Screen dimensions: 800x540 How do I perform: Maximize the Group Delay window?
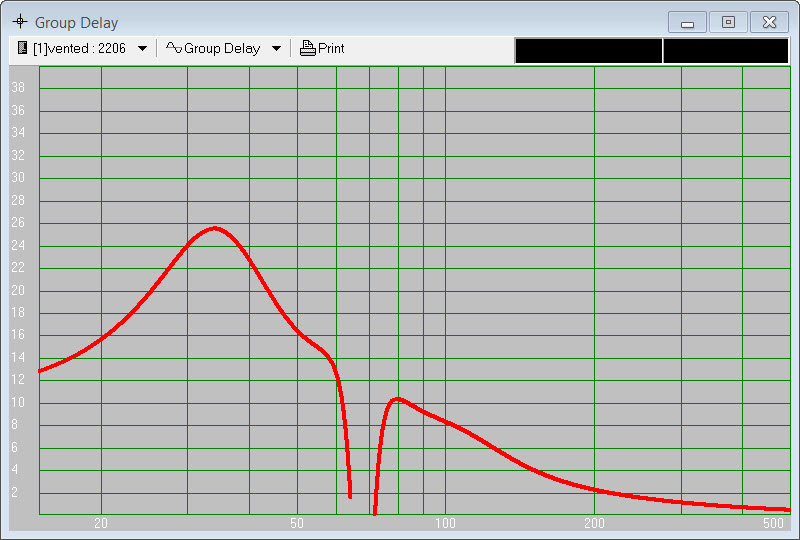tap(728, 22)
